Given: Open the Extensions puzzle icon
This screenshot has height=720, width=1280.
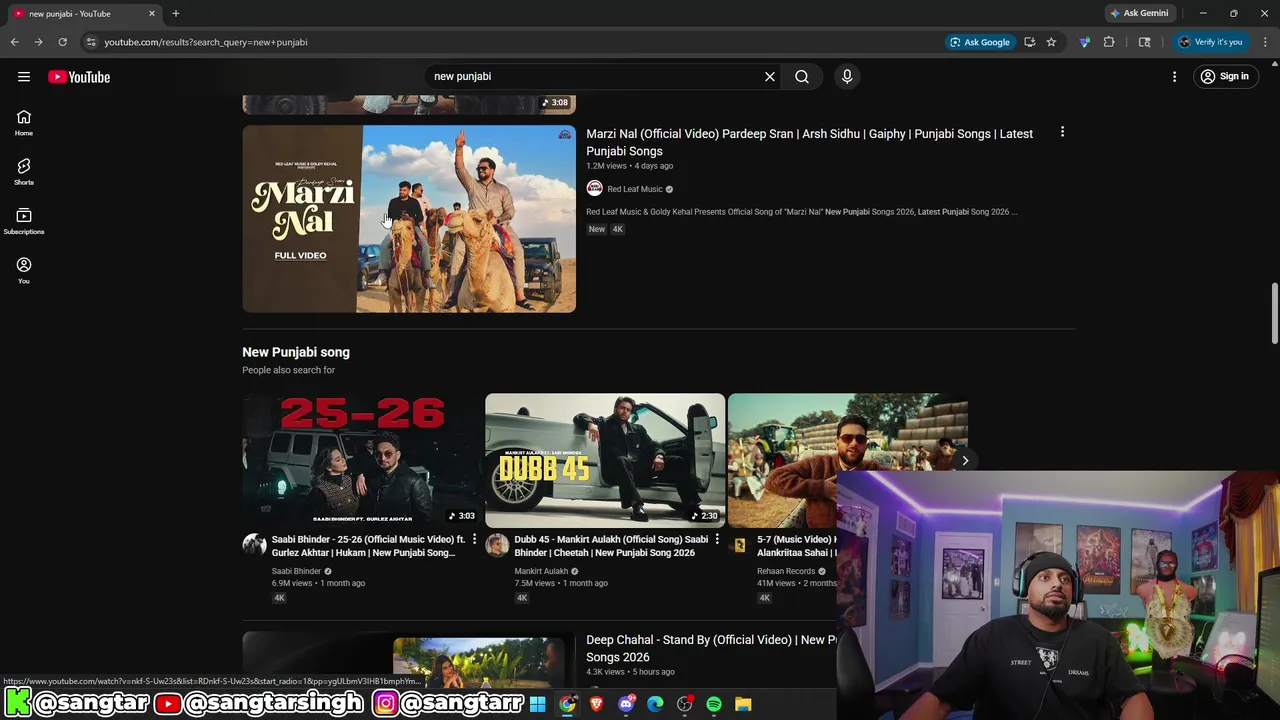Looking at the screenshot, I should coord(1109,42).
